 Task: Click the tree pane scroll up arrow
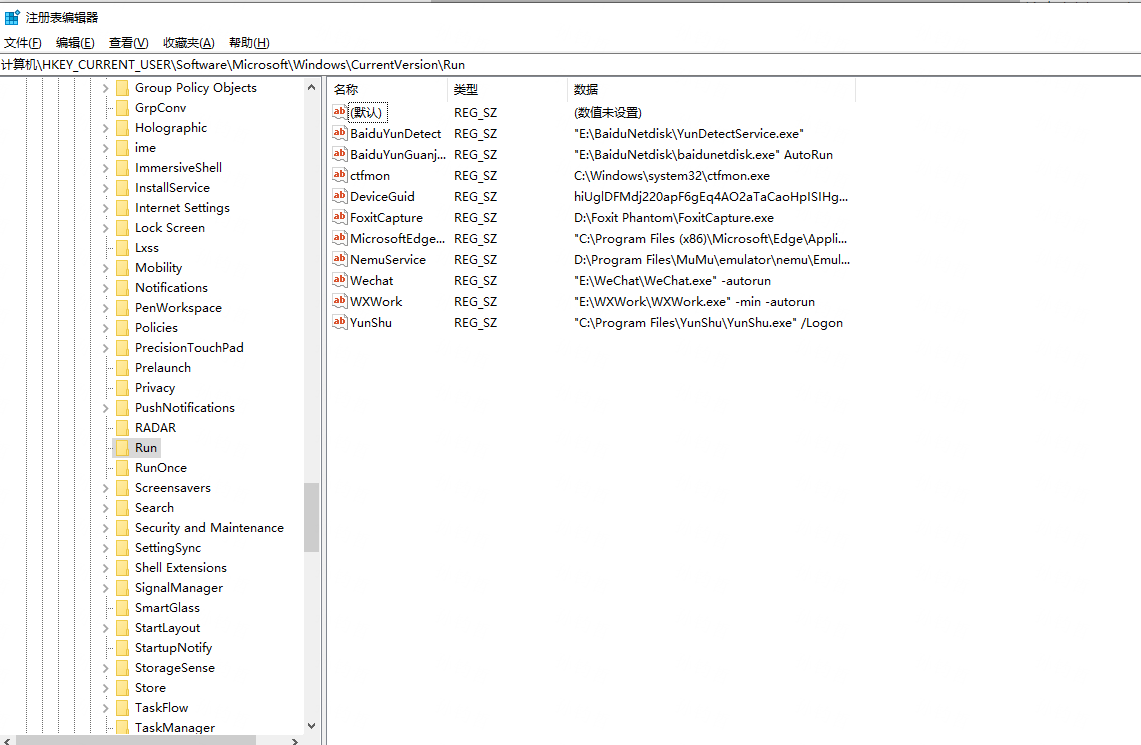[x=311, y=87]
